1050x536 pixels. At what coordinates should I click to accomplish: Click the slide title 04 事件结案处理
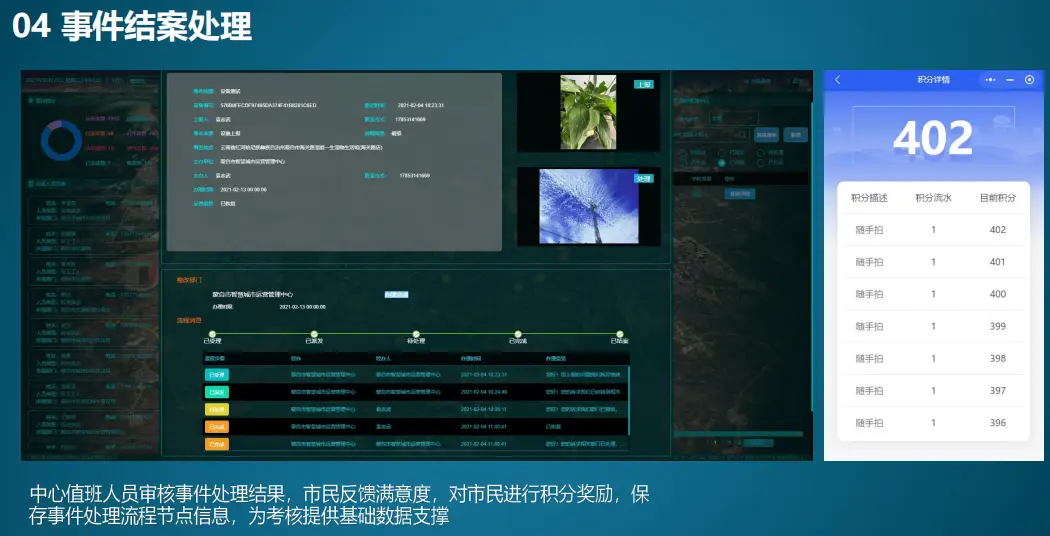point(132,28)
